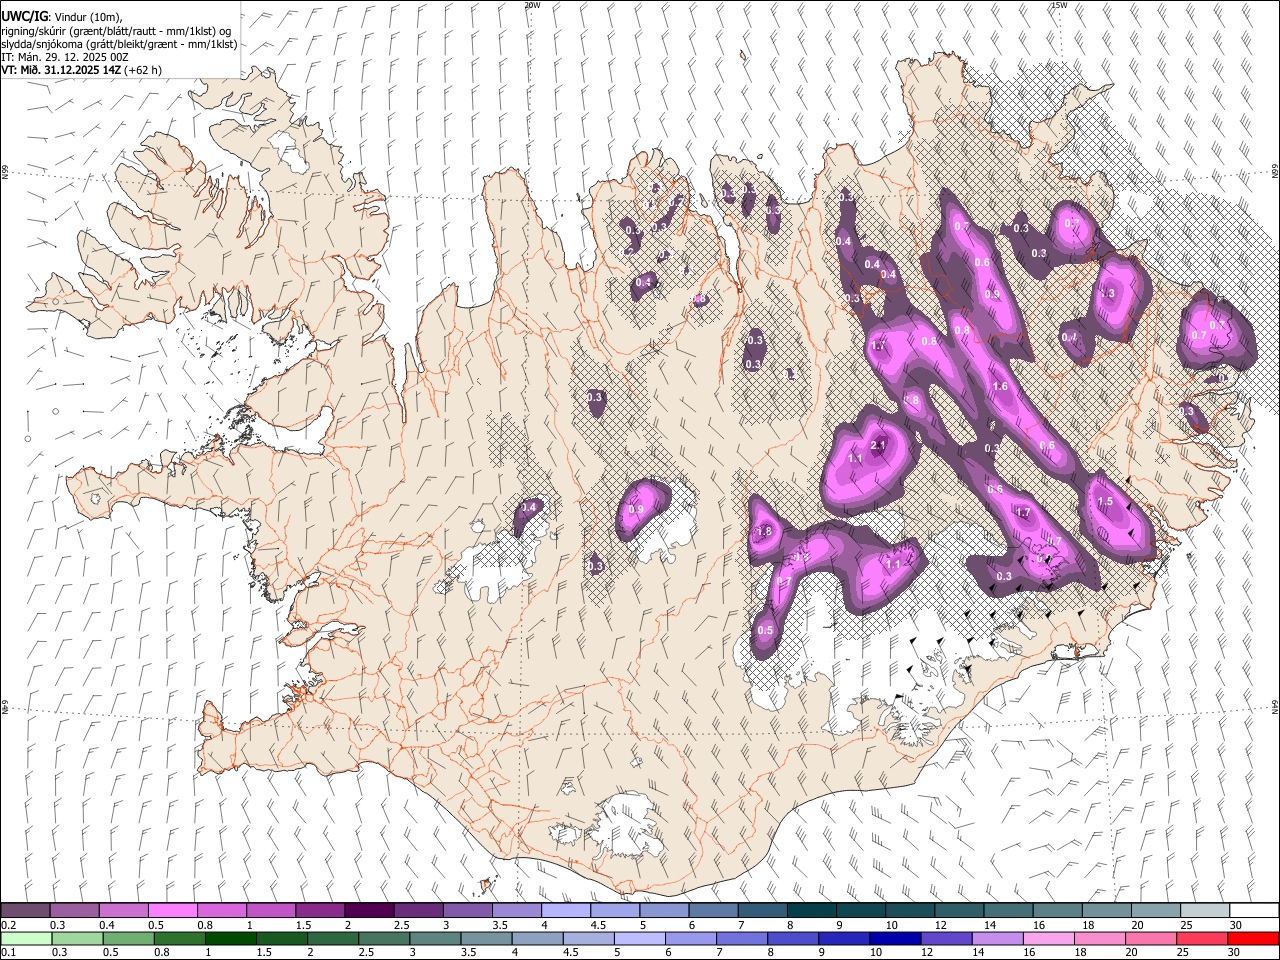Select the darkest green swatch between 1 and 1.5
This screenshot has height=960, width=1280.
[230, 938]
